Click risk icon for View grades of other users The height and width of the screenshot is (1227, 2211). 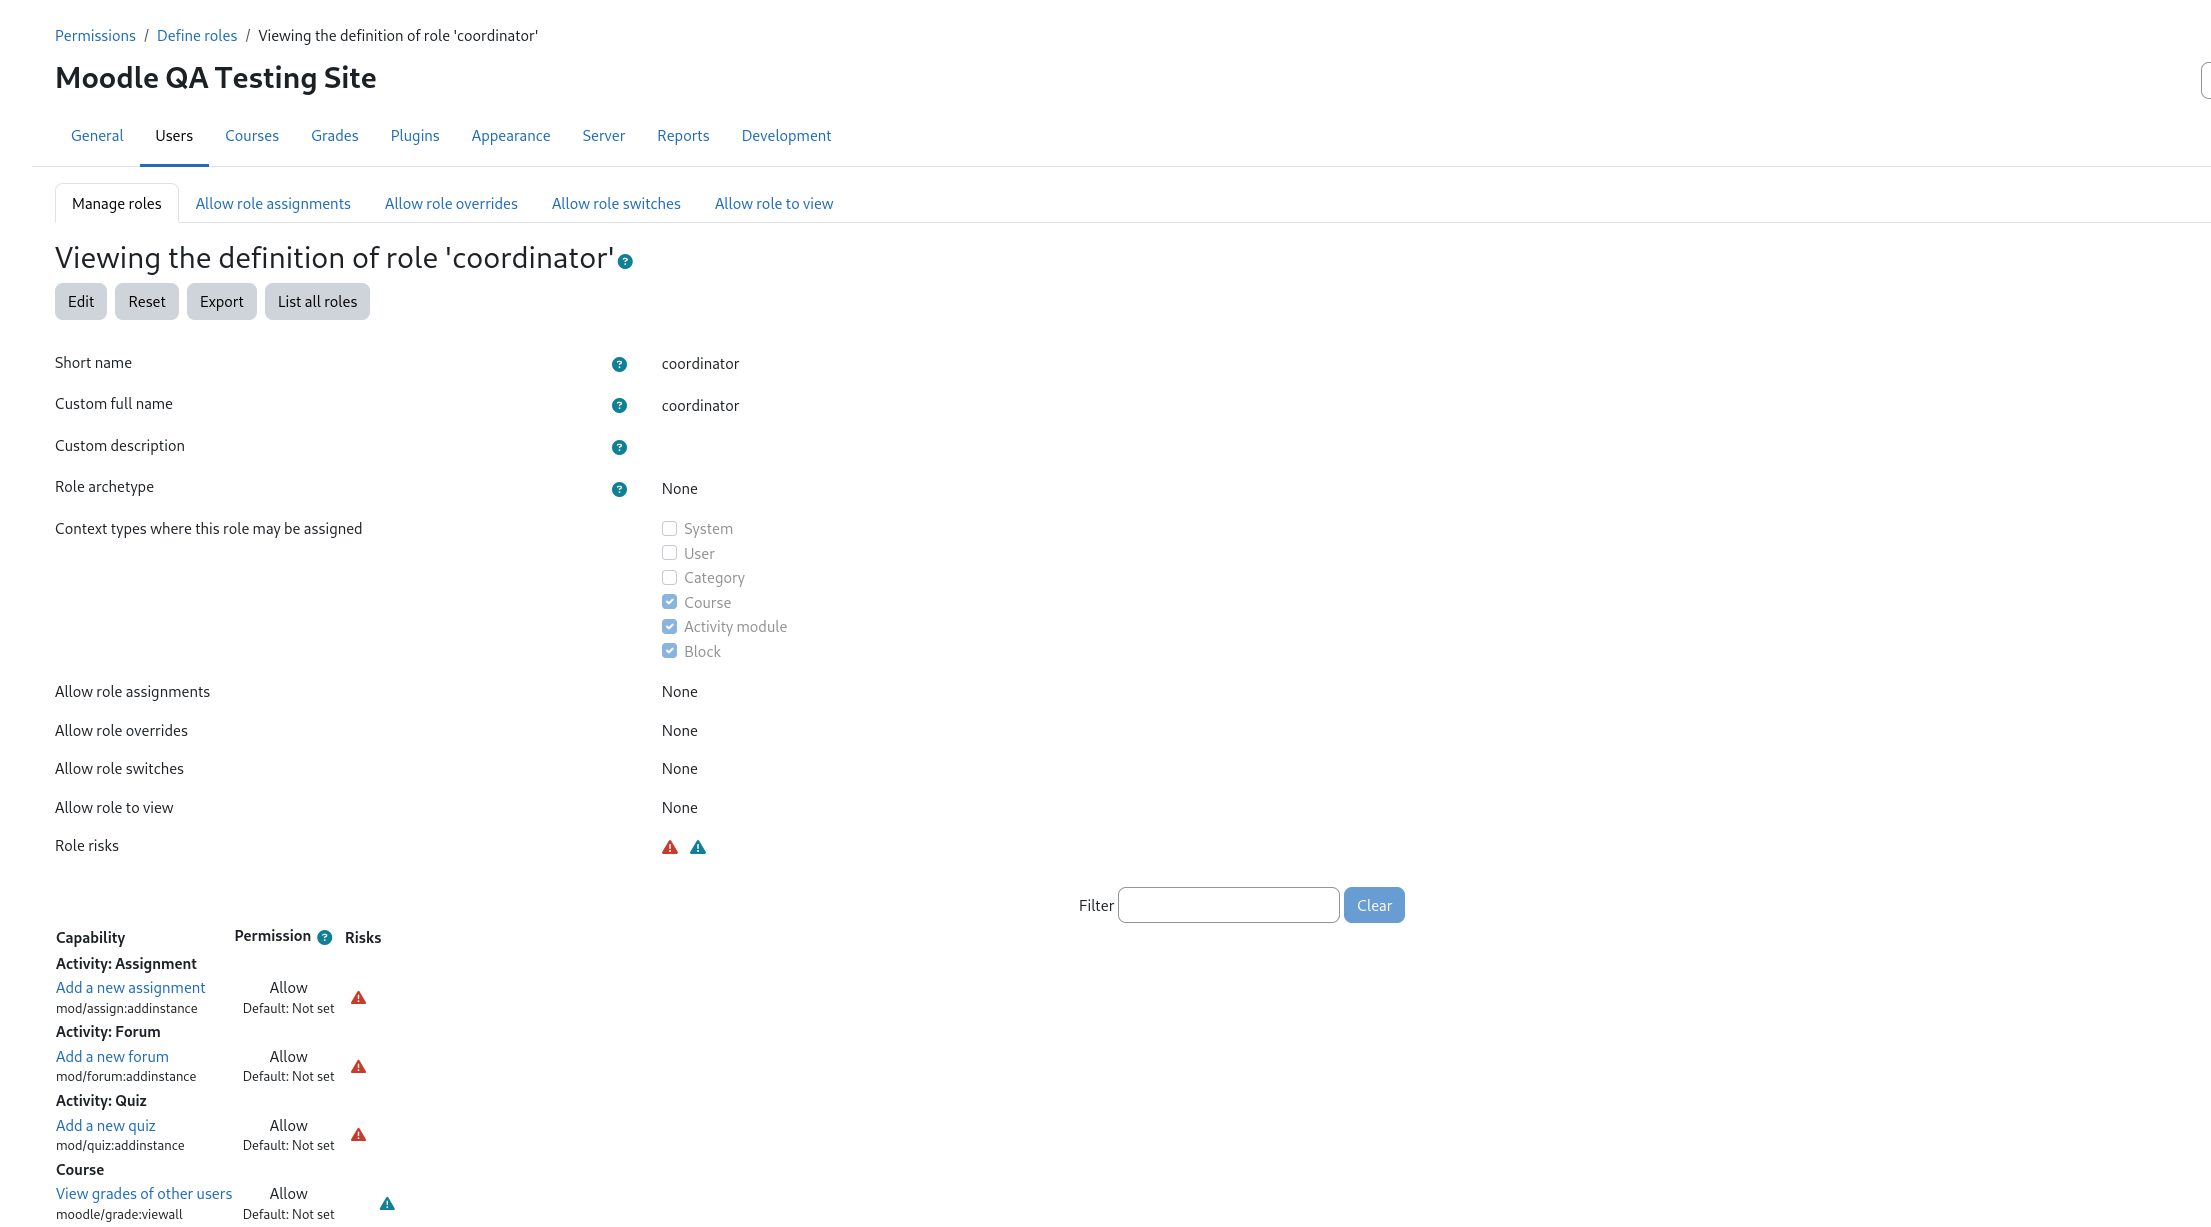(387, 1204)
